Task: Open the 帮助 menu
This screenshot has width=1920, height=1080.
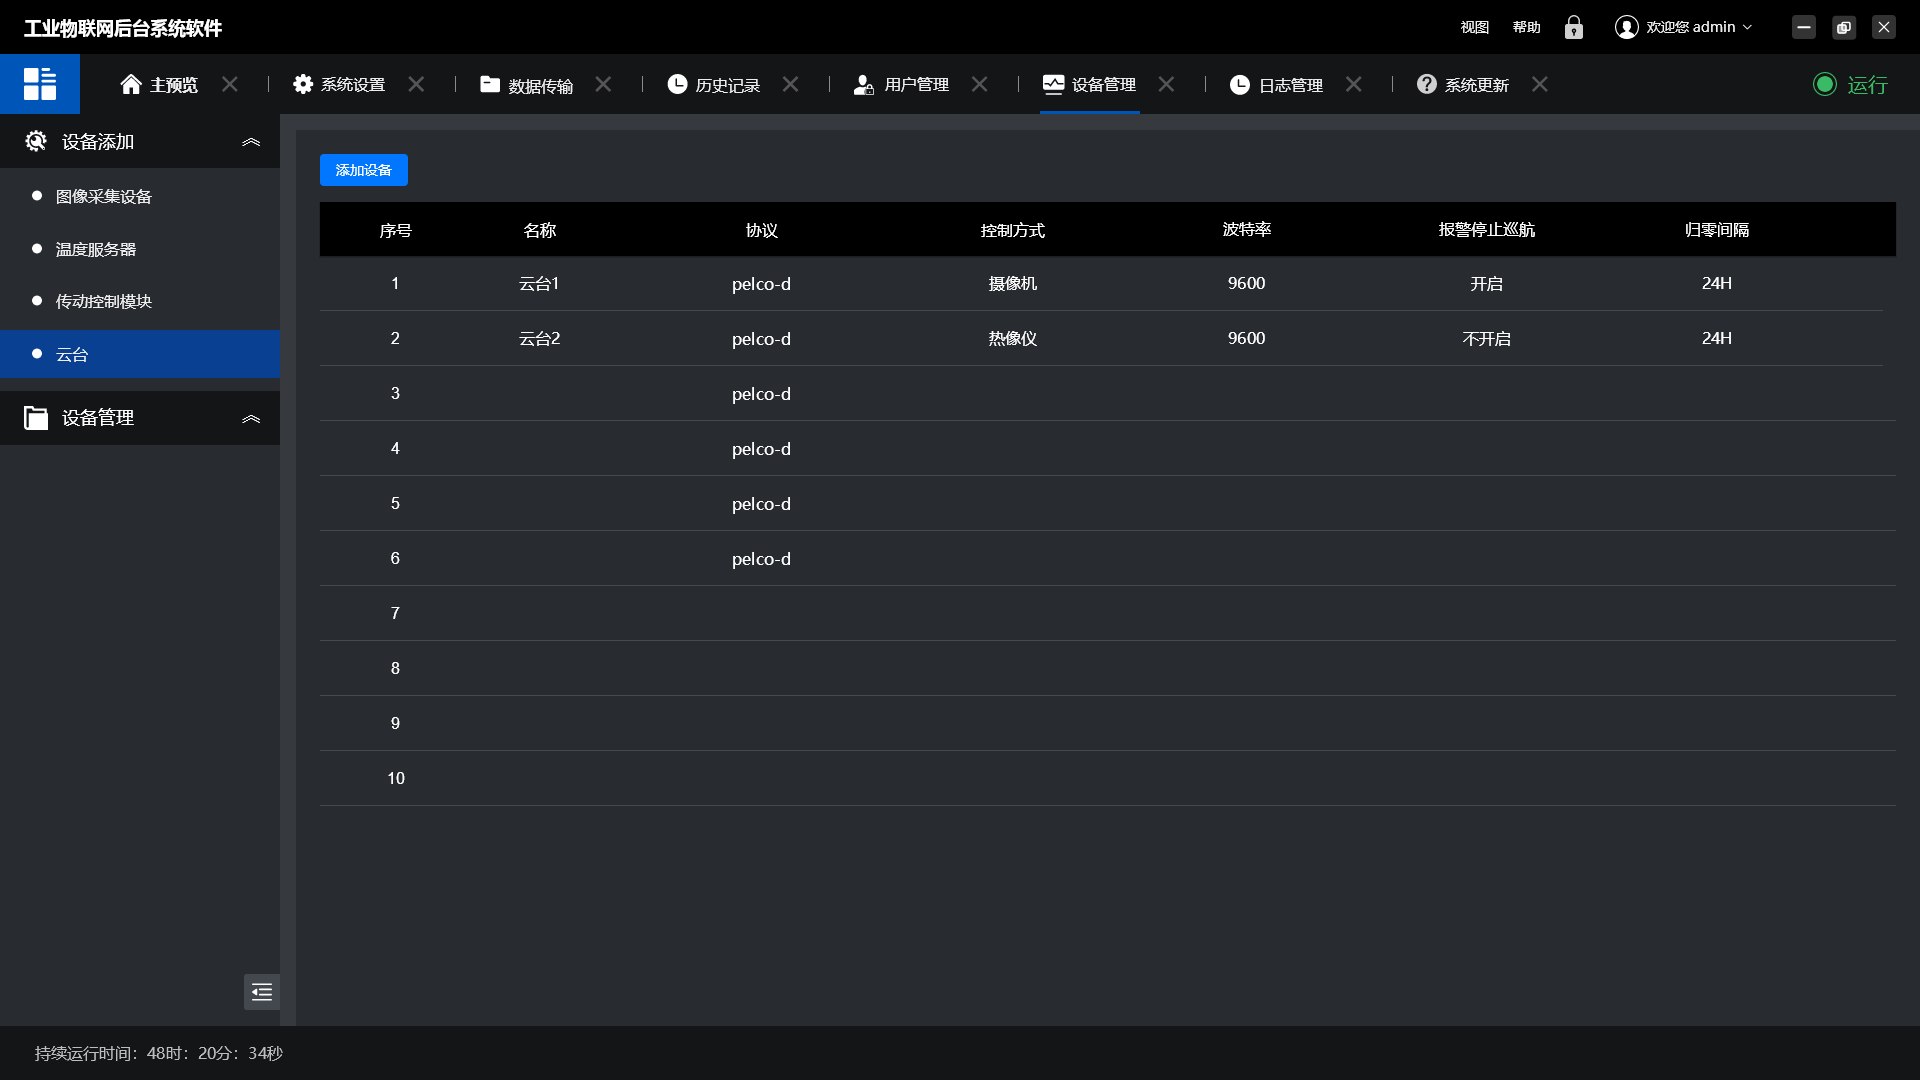Action: point(1526,27)
